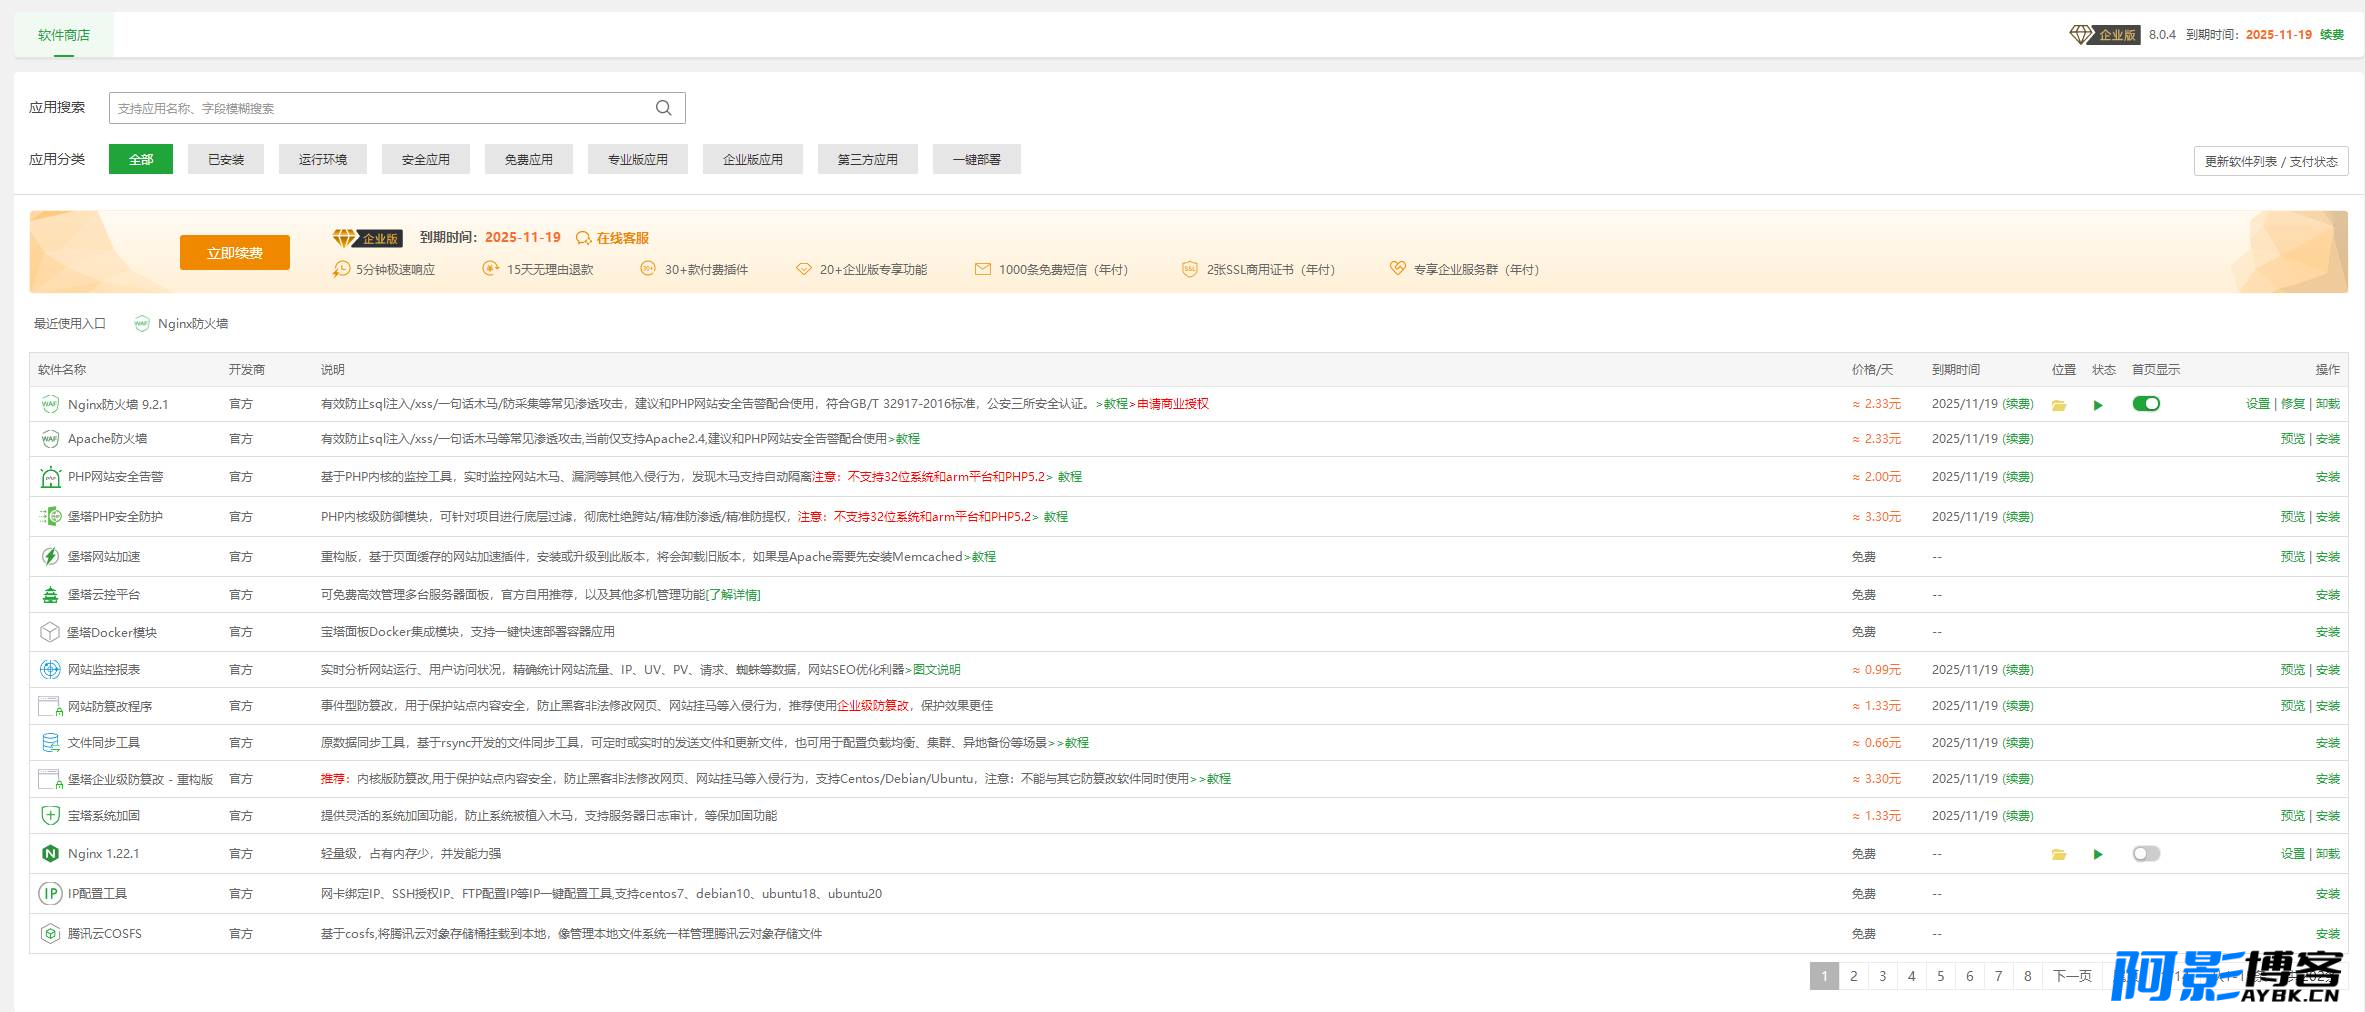Select the 第三方应用 category filter

(868, 159)
